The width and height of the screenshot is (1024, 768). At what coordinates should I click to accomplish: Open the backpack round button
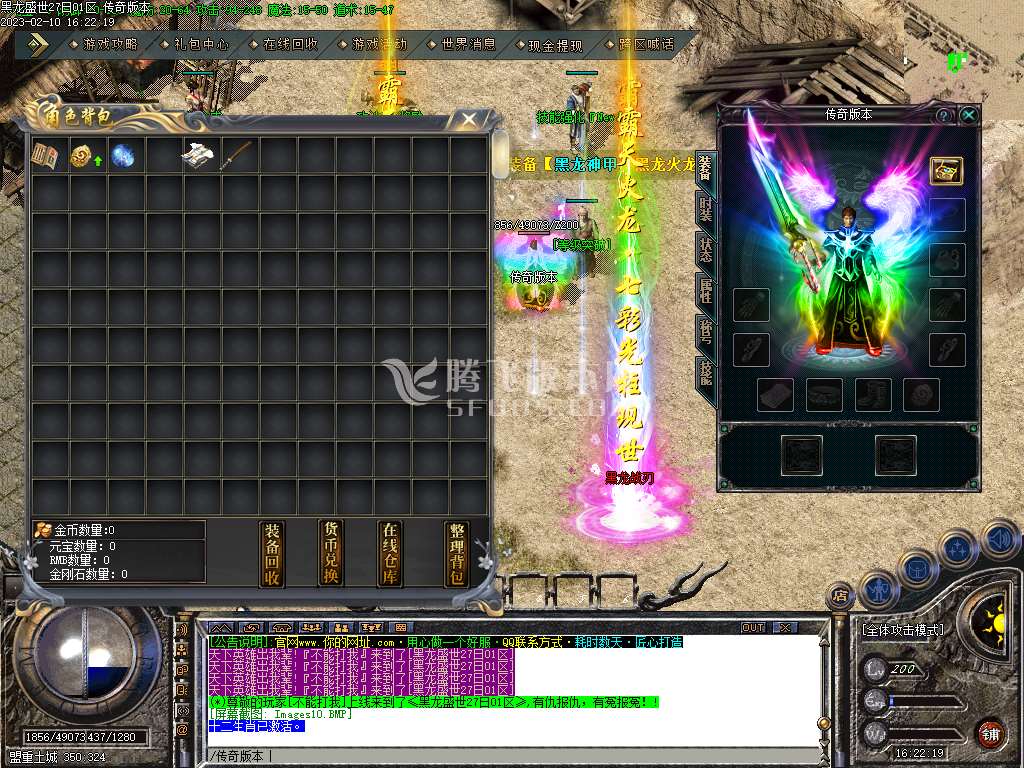click(919, 569)
